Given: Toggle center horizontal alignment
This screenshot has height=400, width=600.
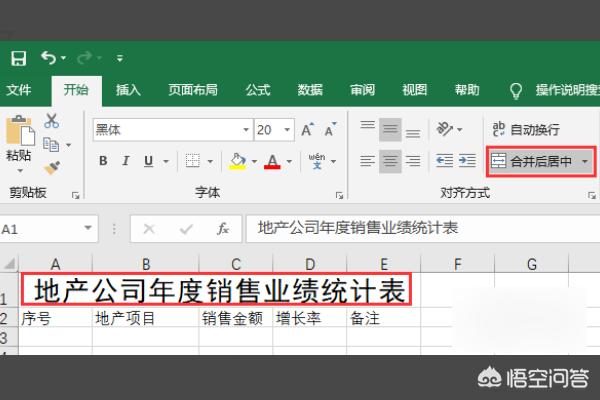Looking at the screenshot, I should [x=390, y=161].
